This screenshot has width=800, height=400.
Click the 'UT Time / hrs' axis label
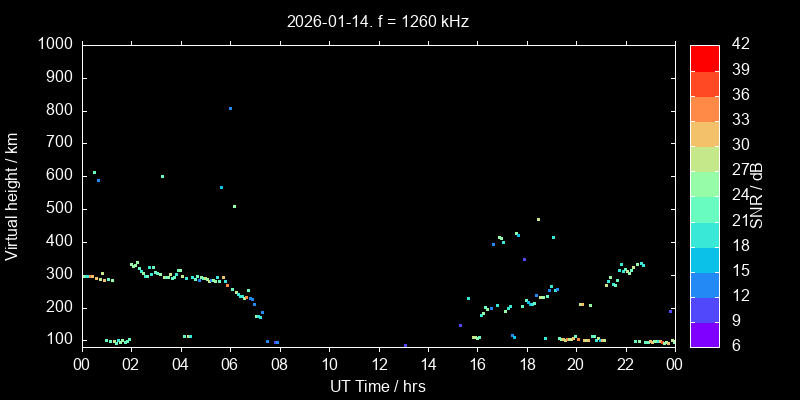pos(377,386)
